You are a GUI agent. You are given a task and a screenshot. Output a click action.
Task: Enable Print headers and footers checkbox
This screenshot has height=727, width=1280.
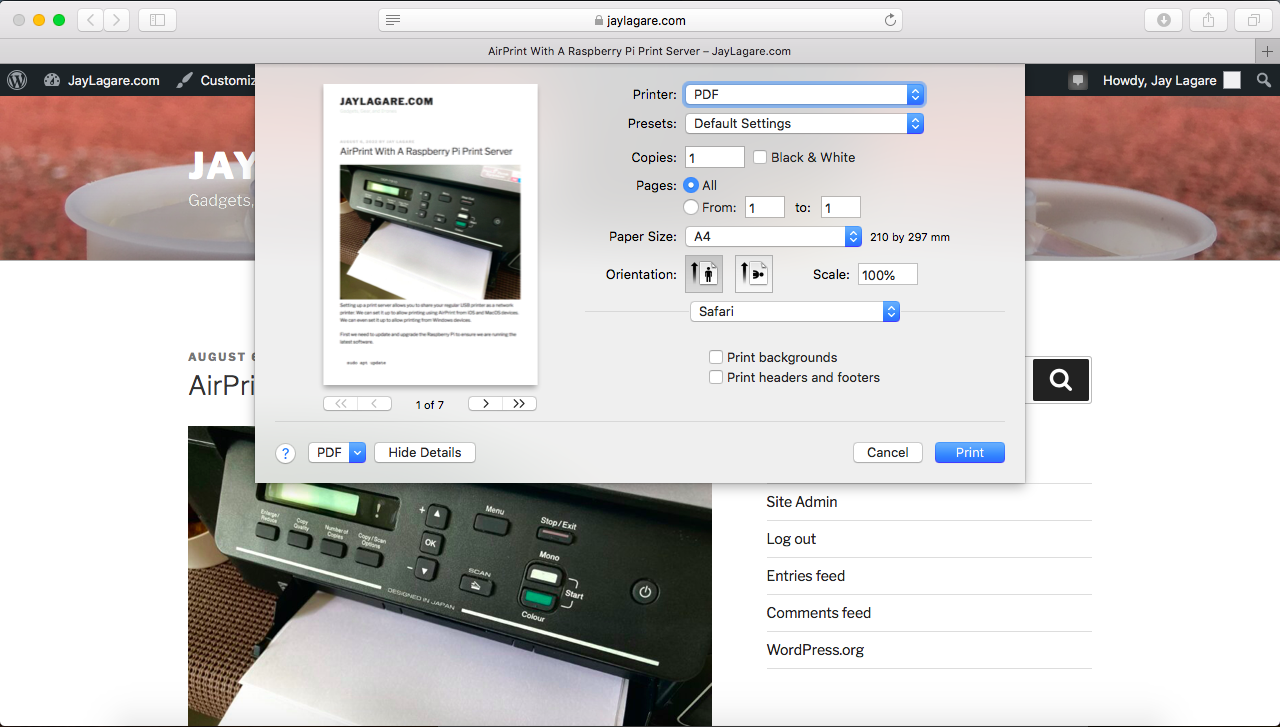[x=716, y=377]
